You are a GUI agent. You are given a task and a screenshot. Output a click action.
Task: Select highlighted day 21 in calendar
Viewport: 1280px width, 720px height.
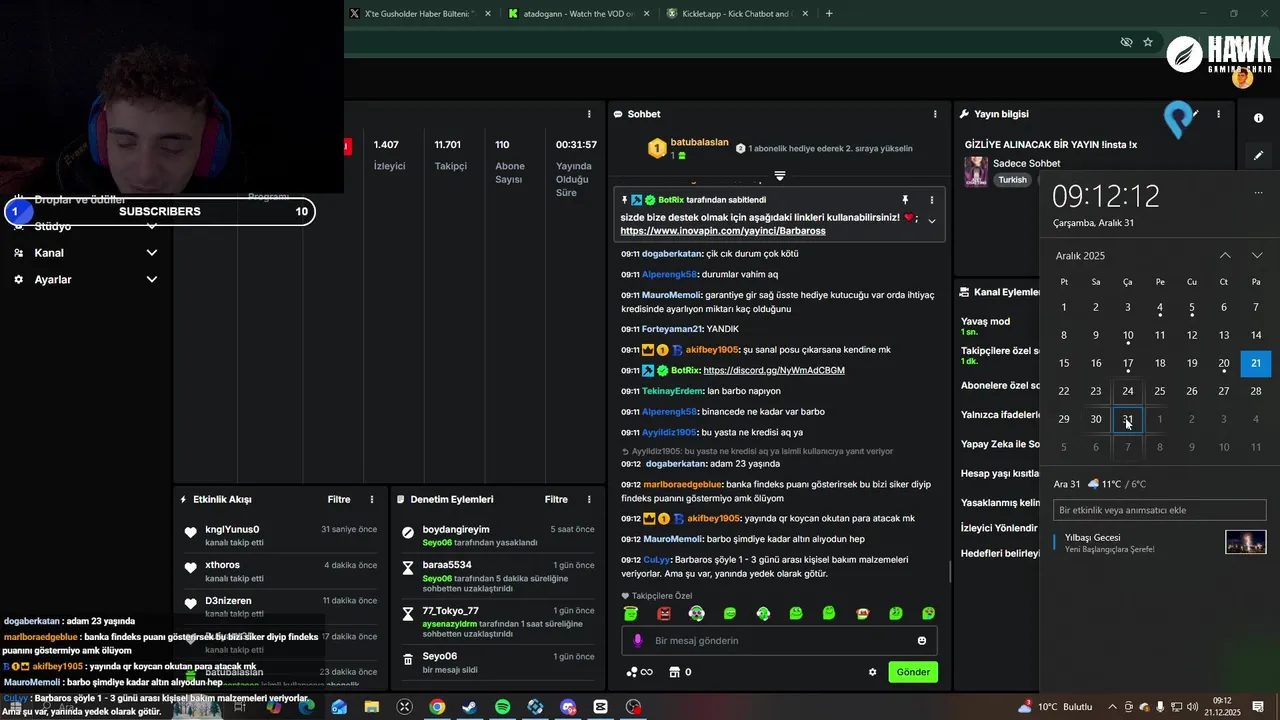pyautogui.click(x=1256, y=363)
